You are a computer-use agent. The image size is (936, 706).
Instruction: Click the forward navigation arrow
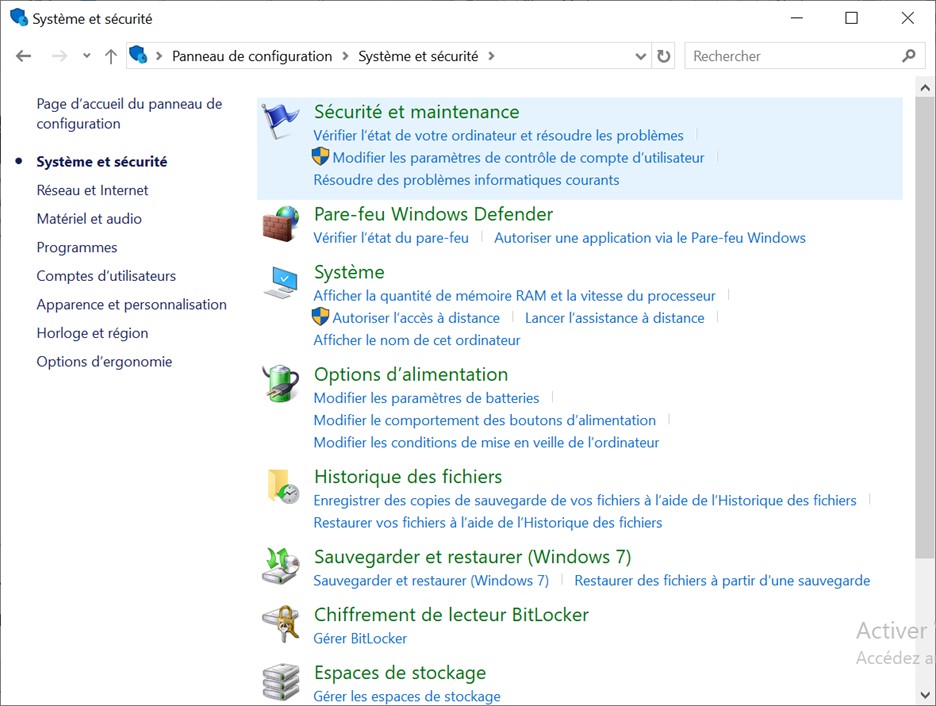[59, 56]
